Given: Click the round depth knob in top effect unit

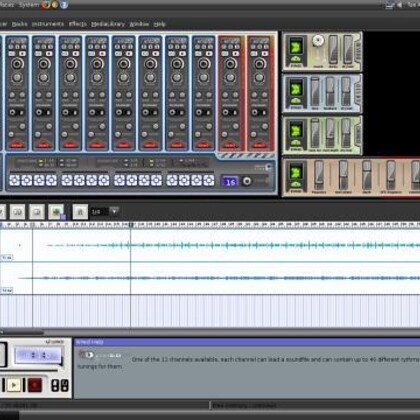Looking at the screenshot, I should click(318, 41).
